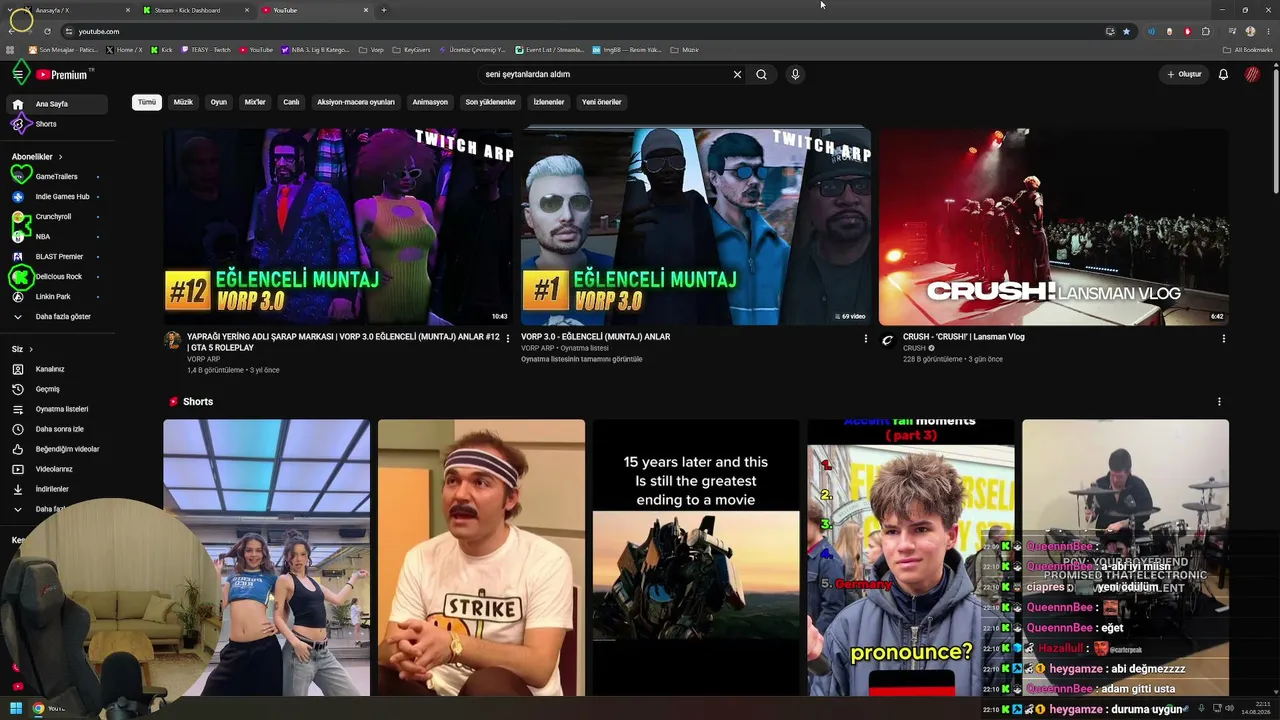The image size is (1280, 720).
Task: Open the '15 years later' Shorts thumbnail
Action: (696, 557)
